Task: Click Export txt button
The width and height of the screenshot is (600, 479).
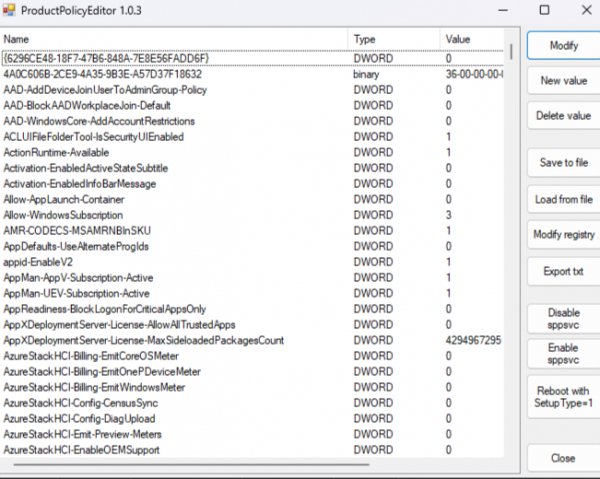Action: click(x=564, y=271)
